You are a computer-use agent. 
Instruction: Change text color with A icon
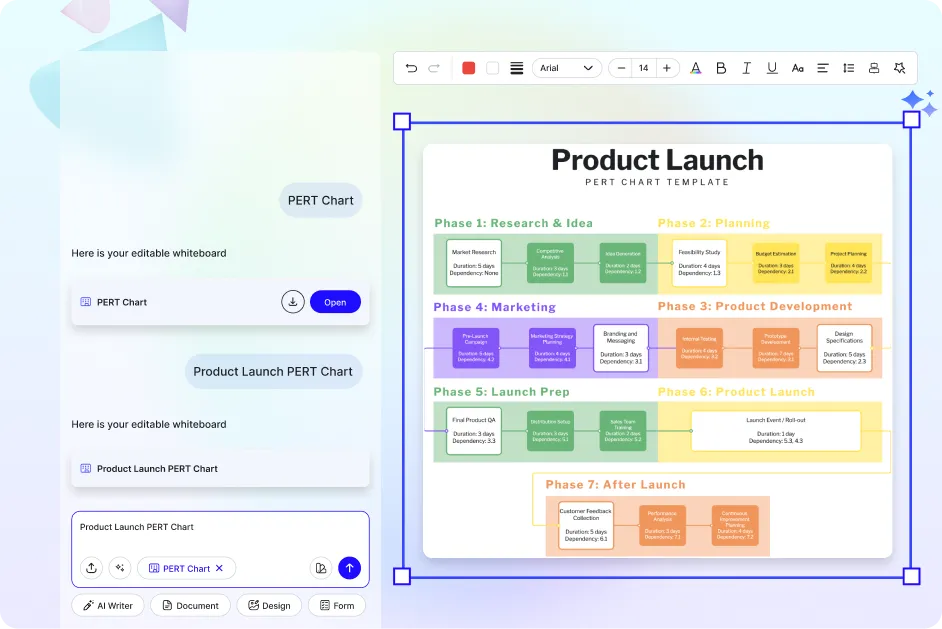(696, 68)
